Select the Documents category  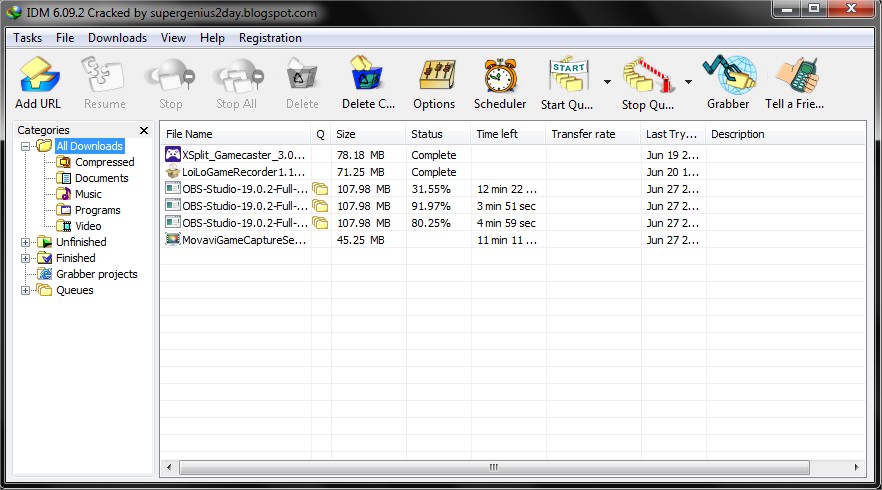point(101,178)
